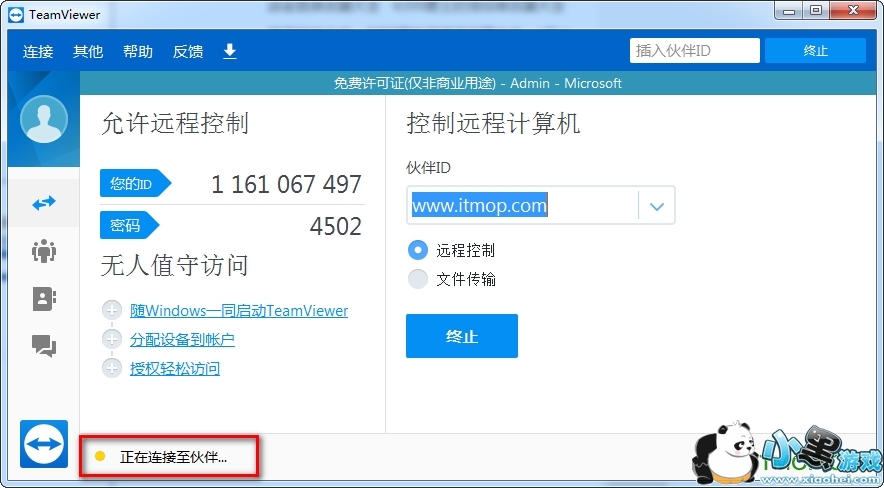Click the TeamViewer title bar app icon

click(x=16, y=14)
